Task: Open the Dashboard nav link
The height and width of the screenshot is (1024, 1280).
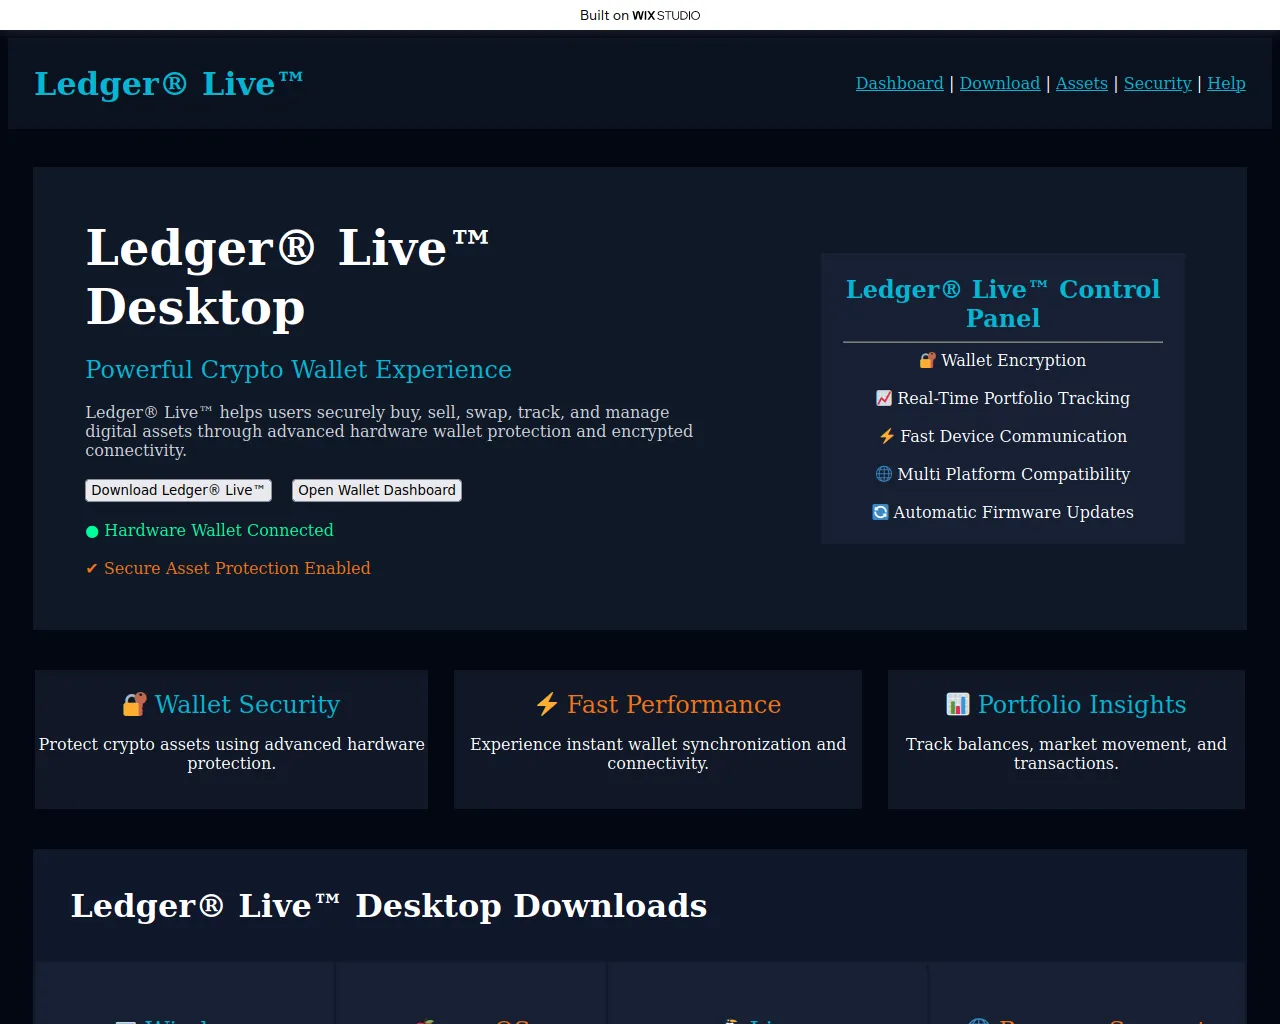Action: coord(899,83)
